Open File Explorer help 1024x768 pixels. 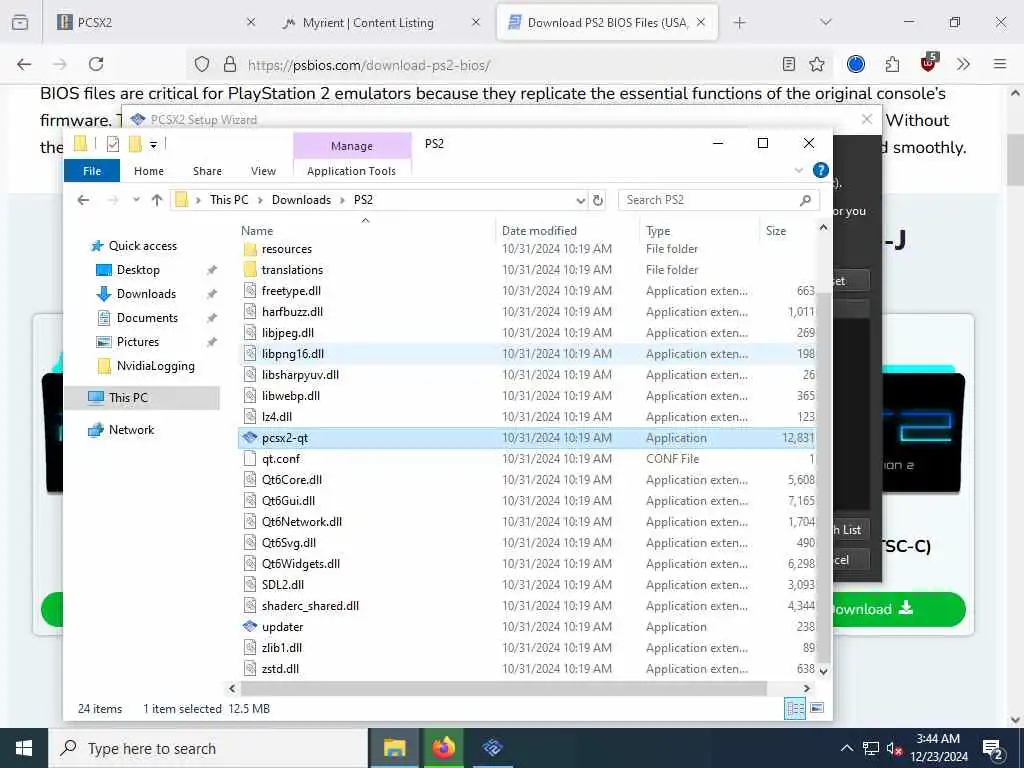(820, 170)
